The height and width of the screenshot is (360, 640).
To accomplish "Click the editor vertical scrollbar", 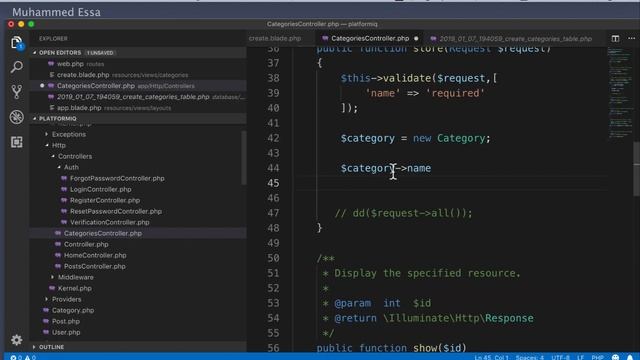I will 636,168.
